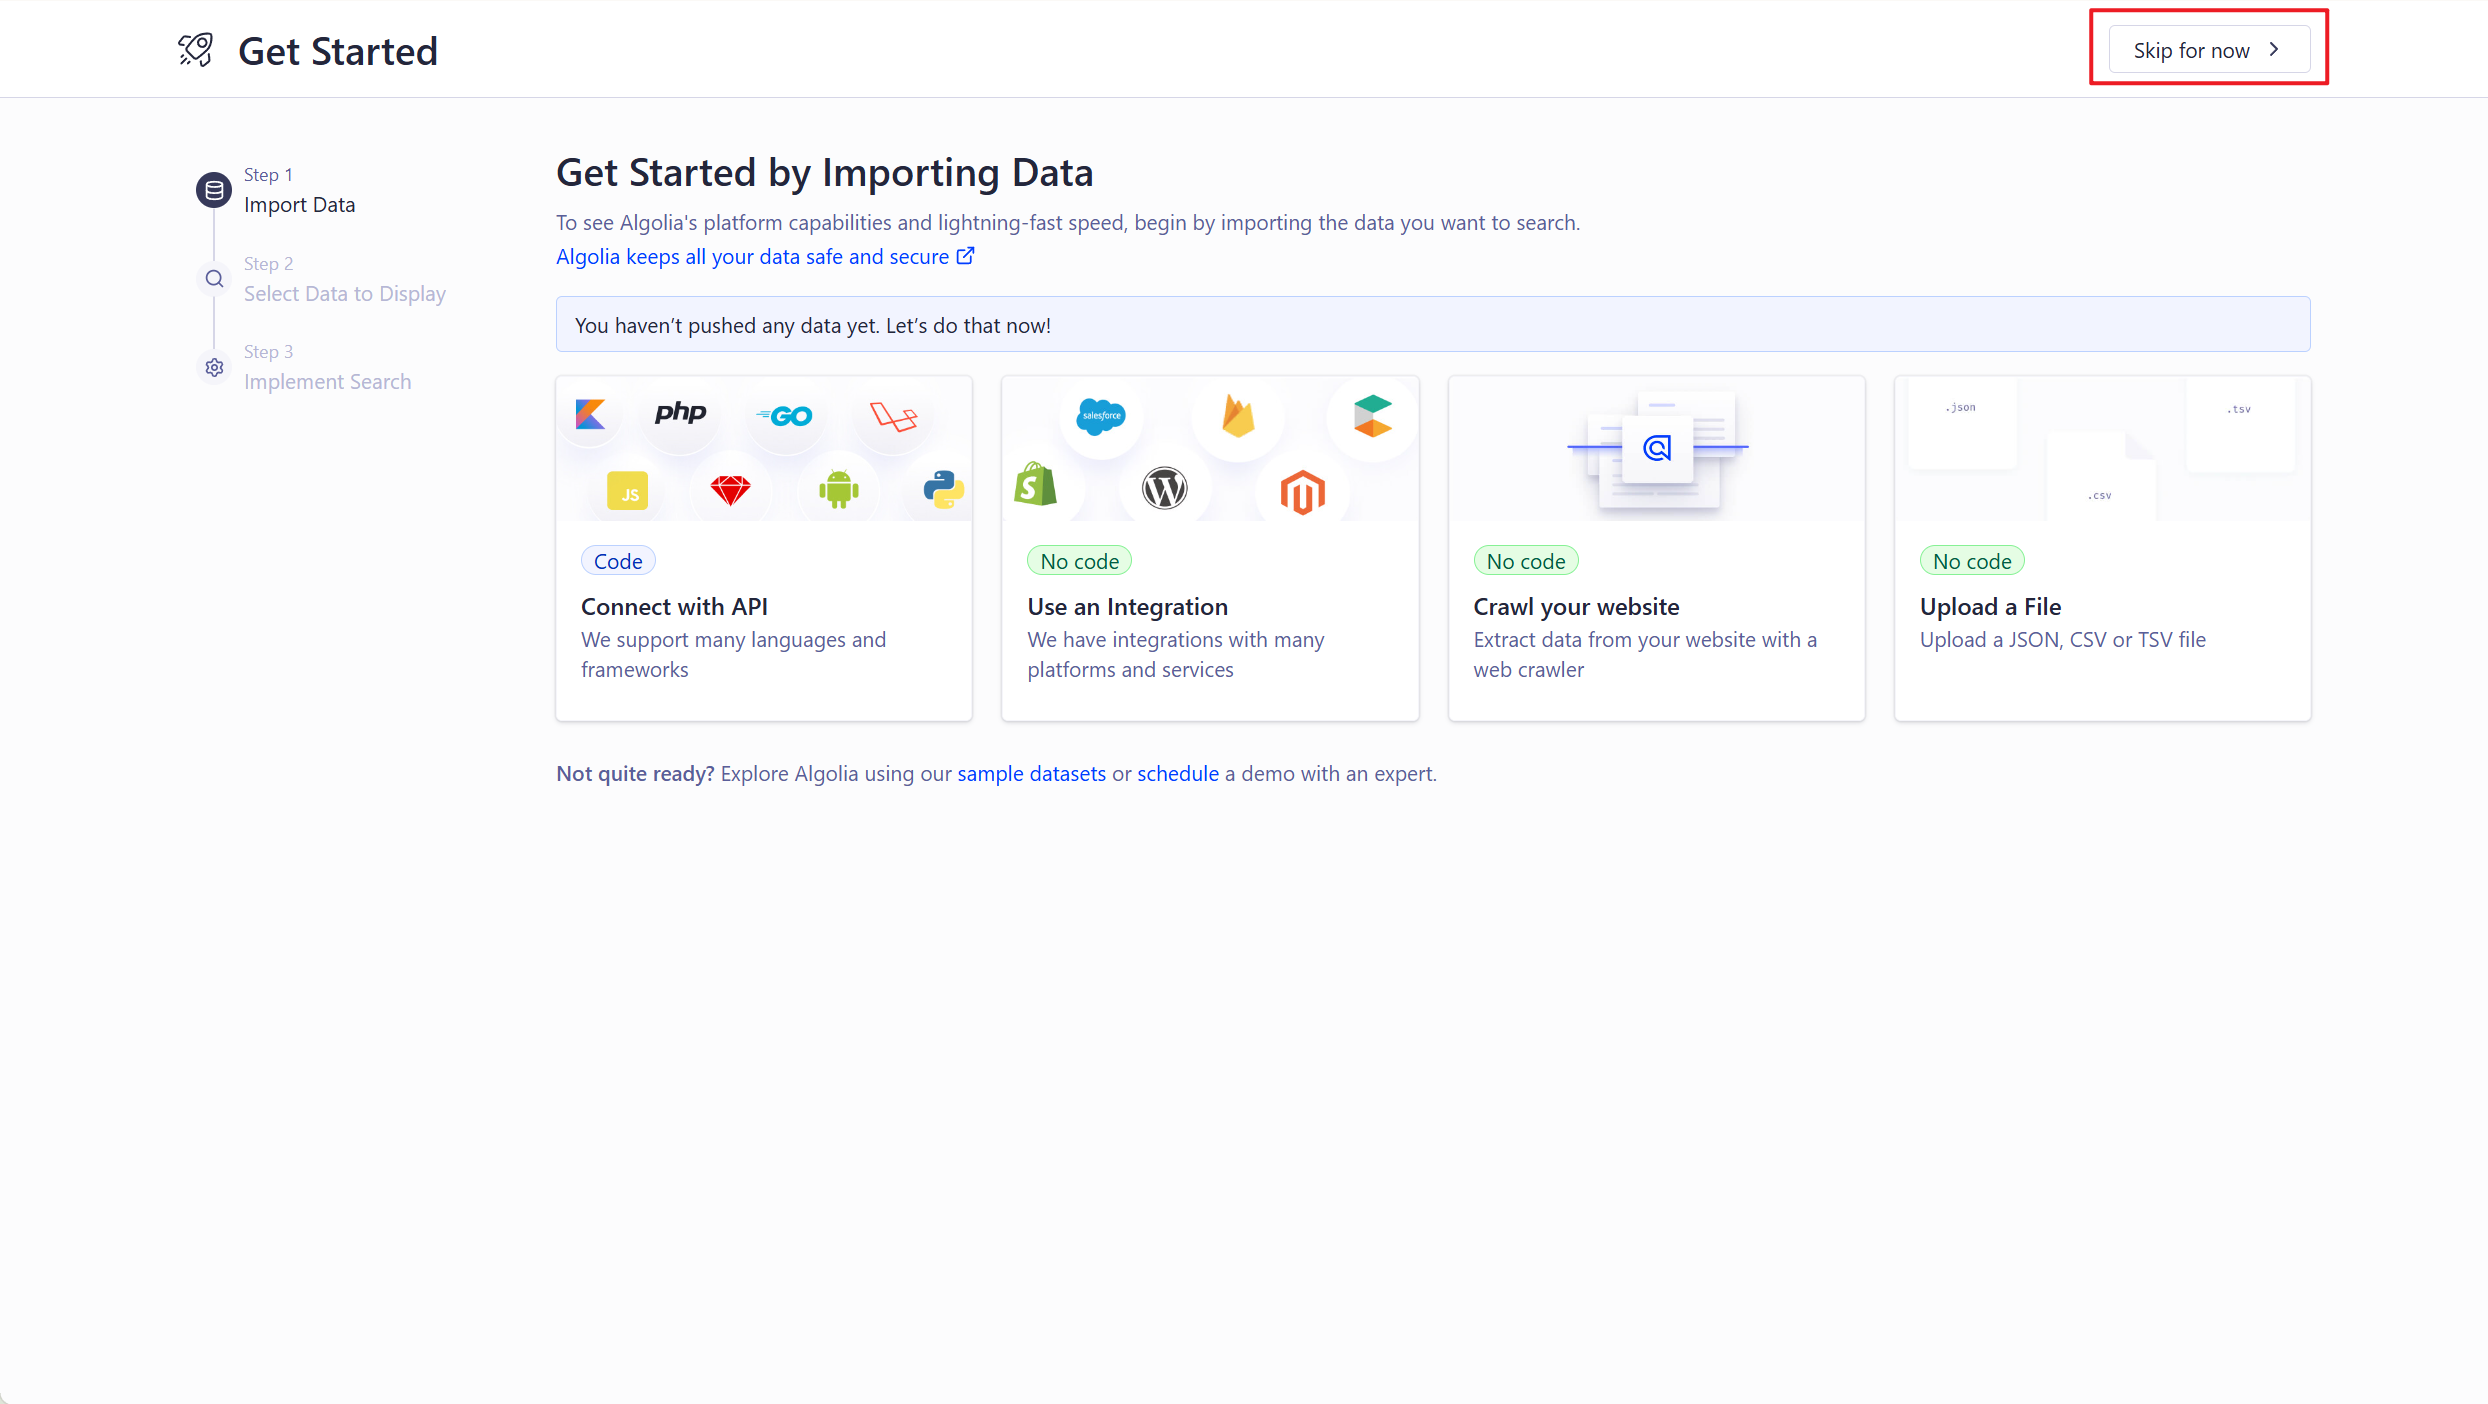Click the Android robot icon
This screenshot has height=1404, width=2488.
(838, 489)
